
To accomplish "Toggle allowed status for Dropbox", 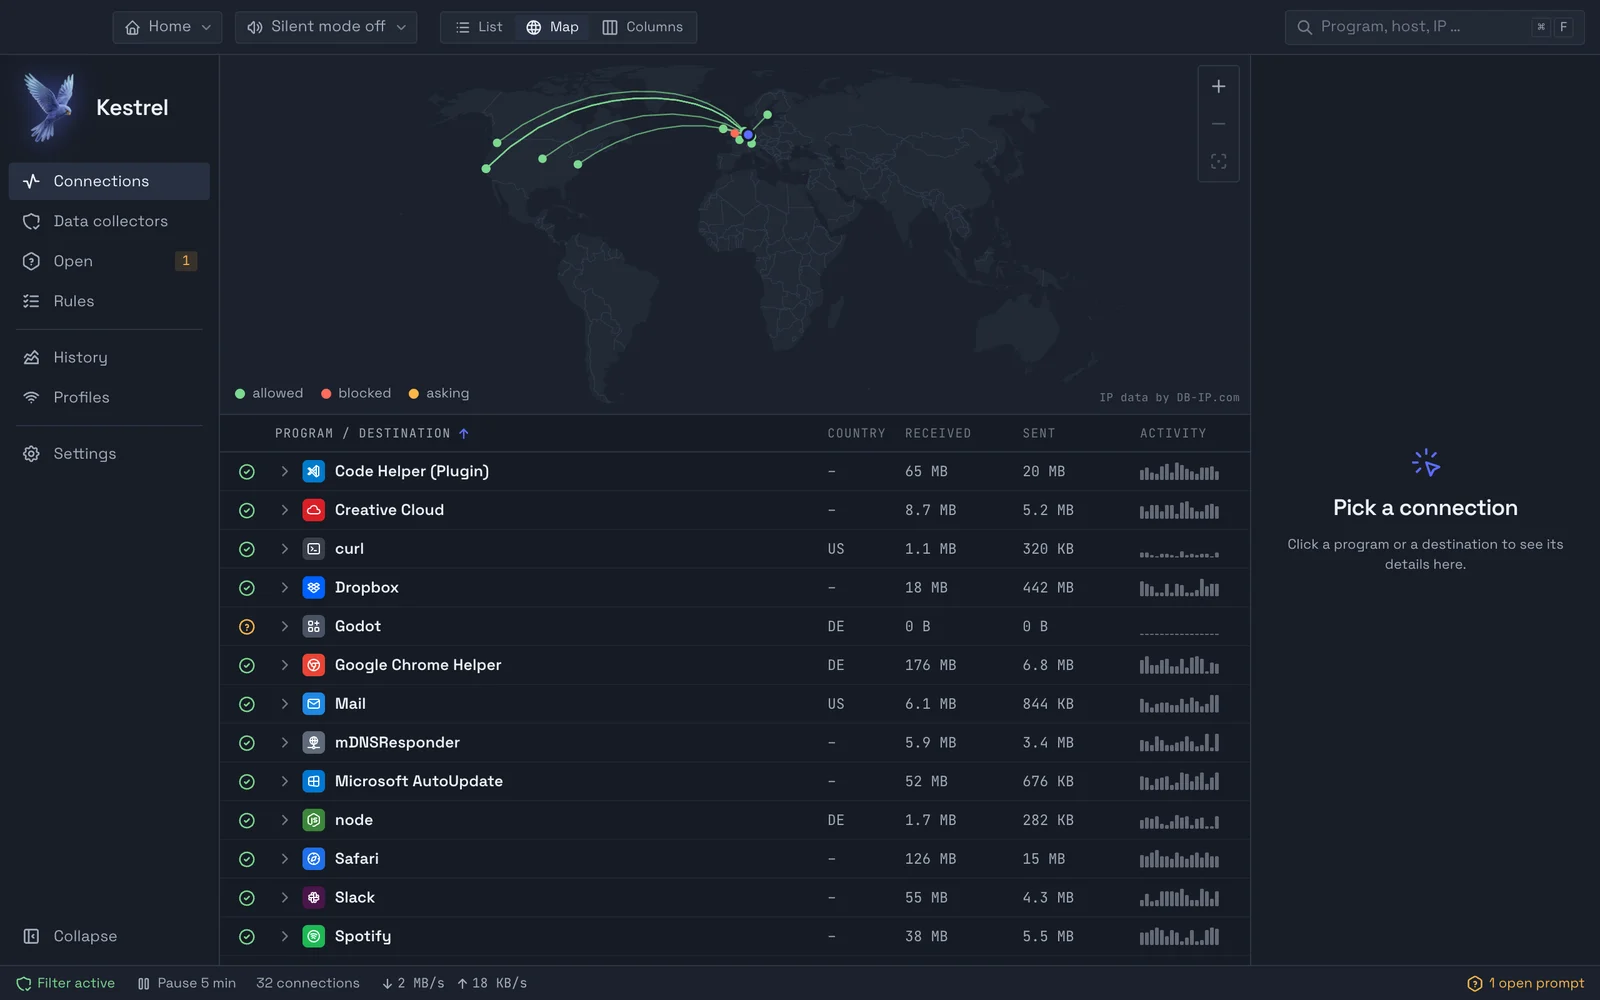I will [247, 588].
